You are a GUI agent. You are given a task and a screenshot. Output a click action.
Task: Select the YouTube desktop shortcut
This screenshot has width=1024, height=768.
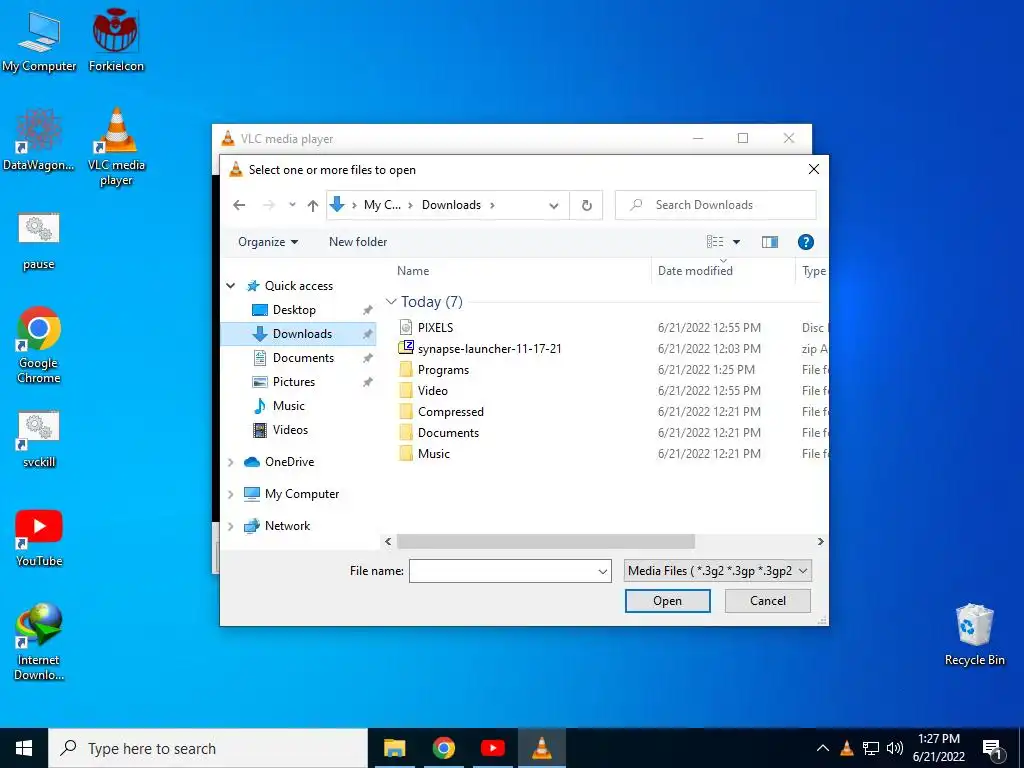click(x=39, y=538)
